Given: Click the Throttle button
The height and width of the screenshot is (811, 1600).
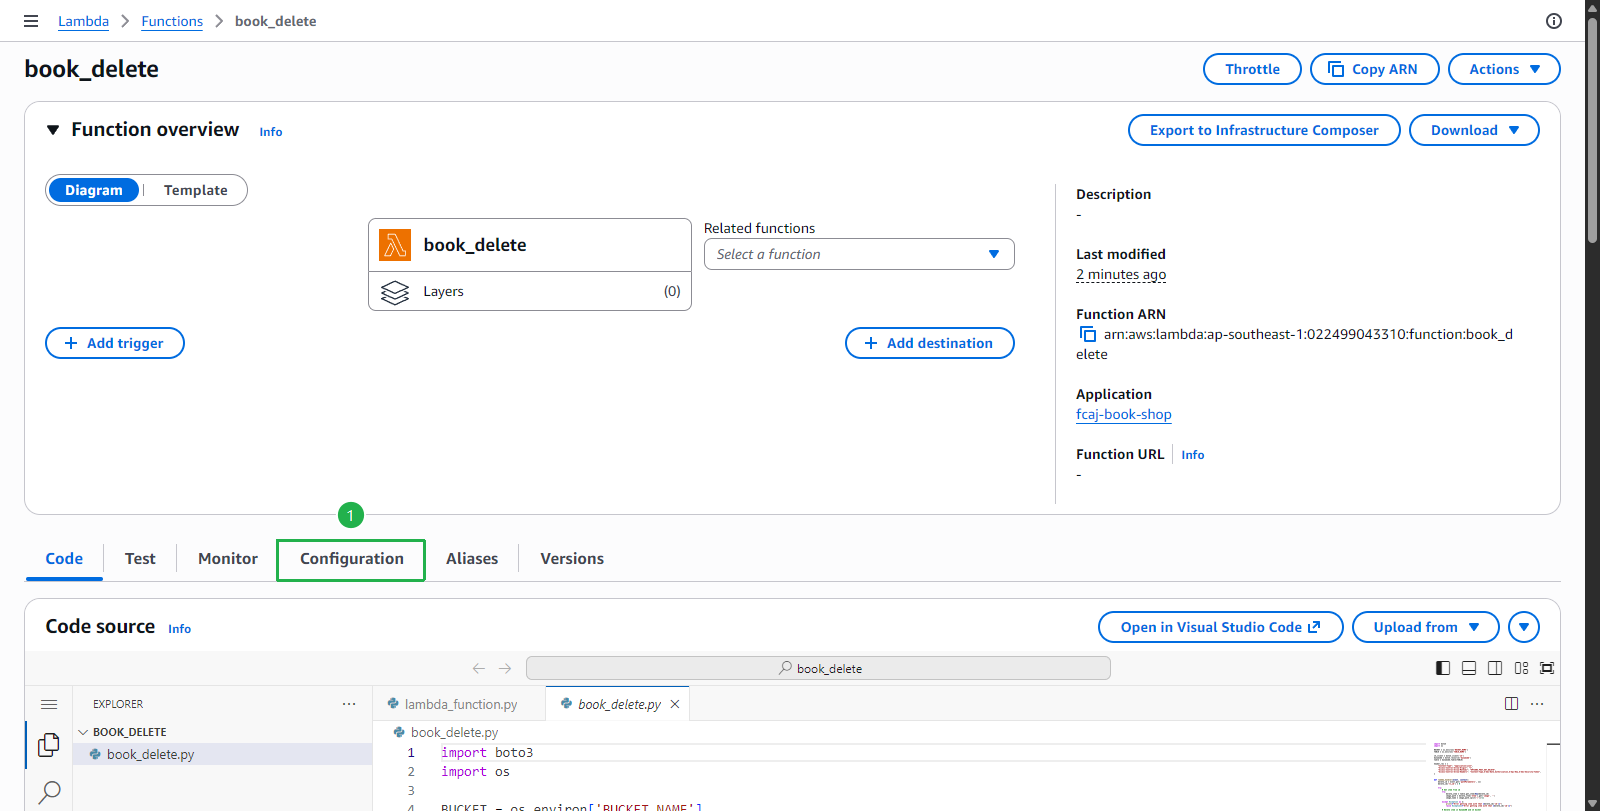Looking at the screenshot, I should [1252, 69].
